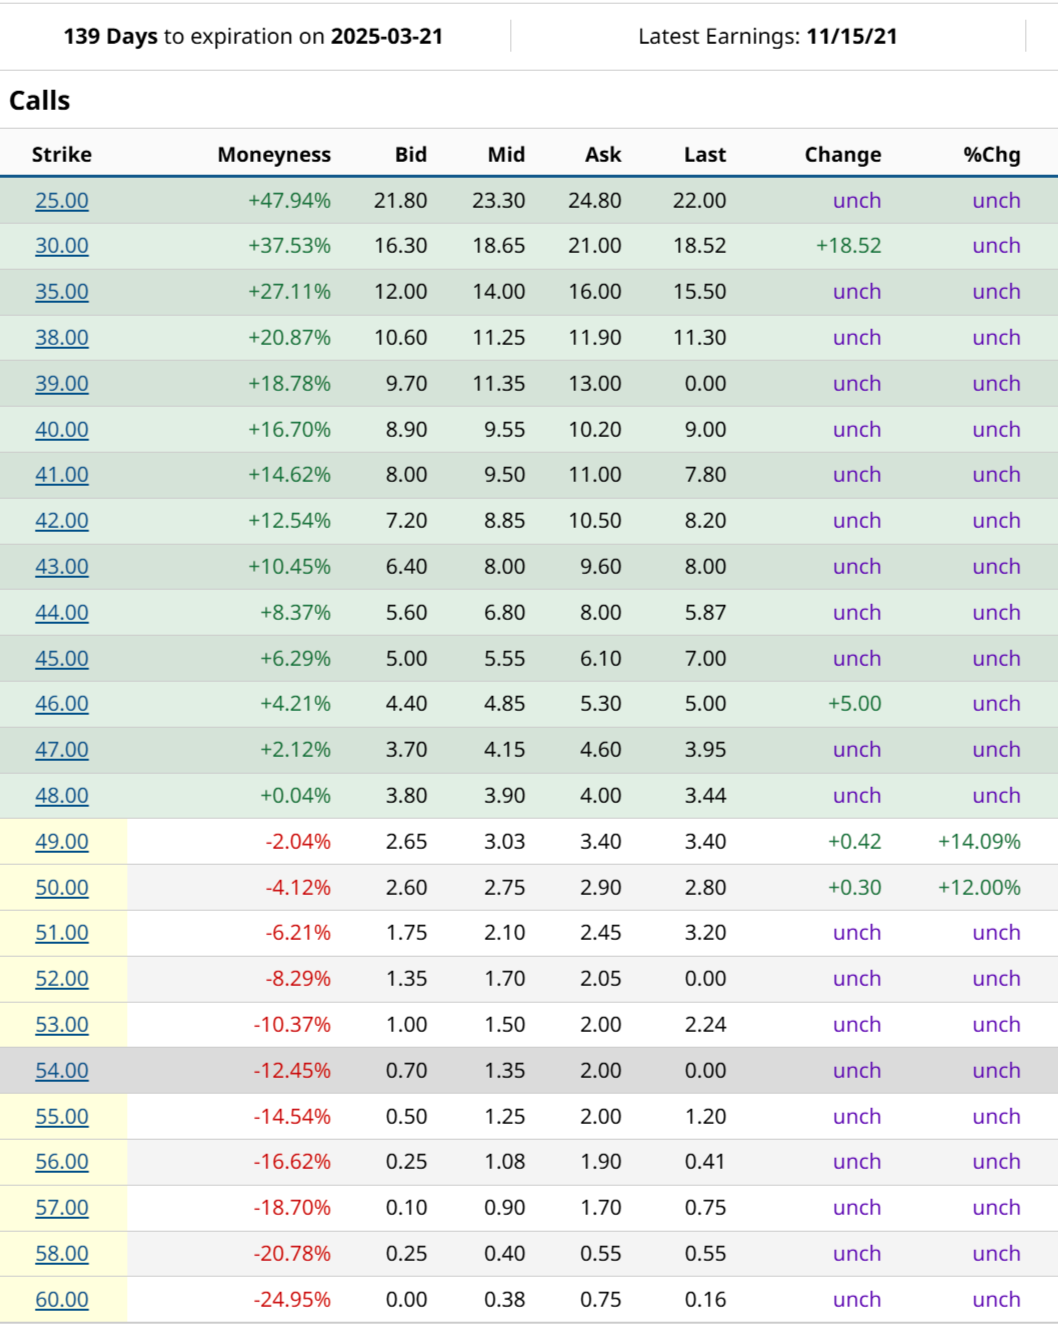Click the +0.30 change value

(854, 888)
